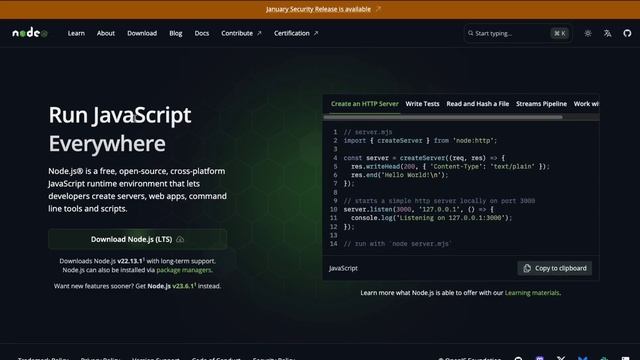Focus the Start typing search field
Image resolution: width=640 pixels, height=360 pixels.
coord(518,33)
